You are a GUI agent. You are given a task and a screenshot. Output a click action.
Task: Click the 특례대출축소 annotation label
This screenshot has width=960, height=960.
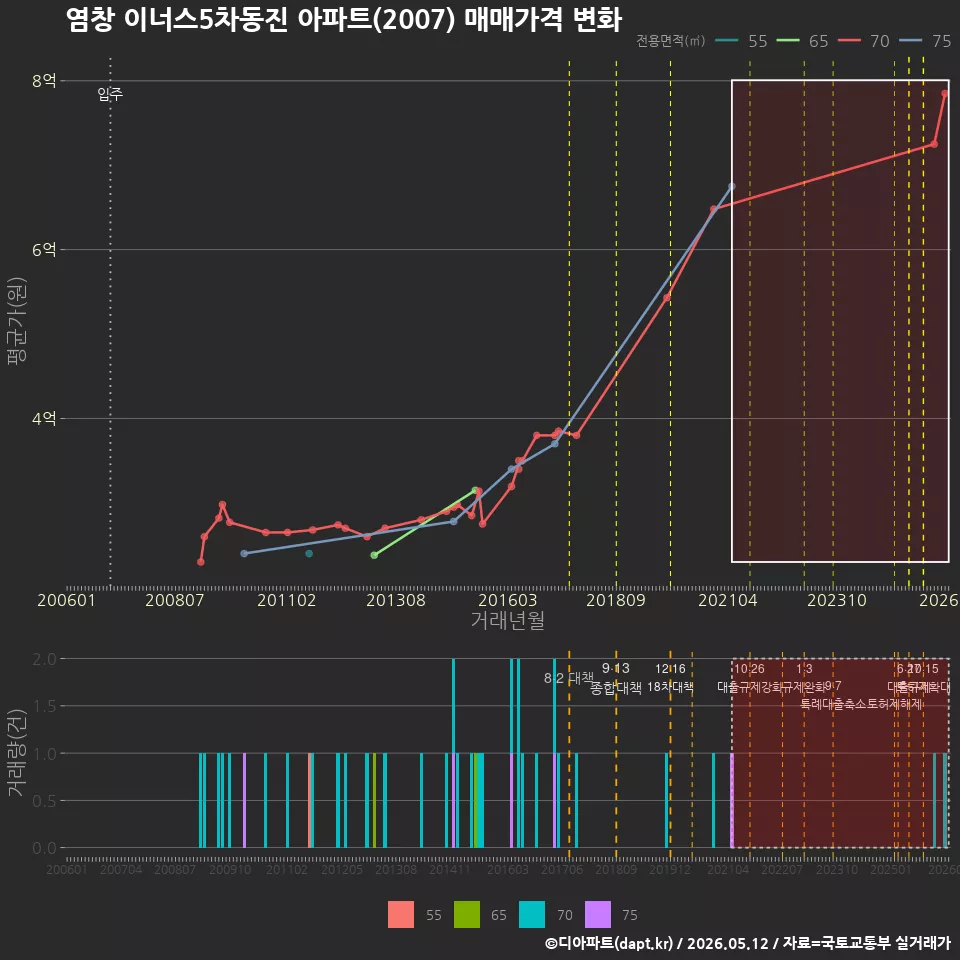tap(832, 704)
